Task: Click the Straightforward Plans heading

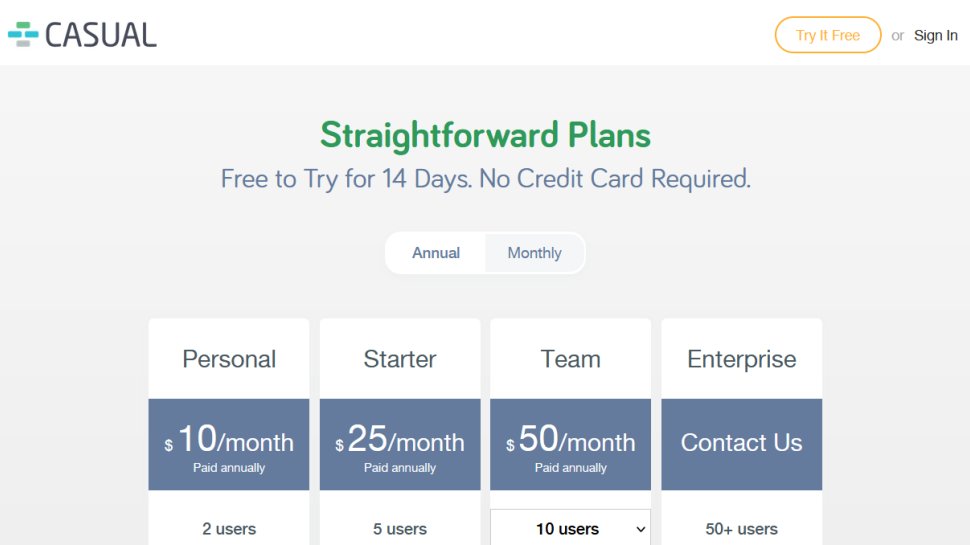Action: click(x=485, y=134)
